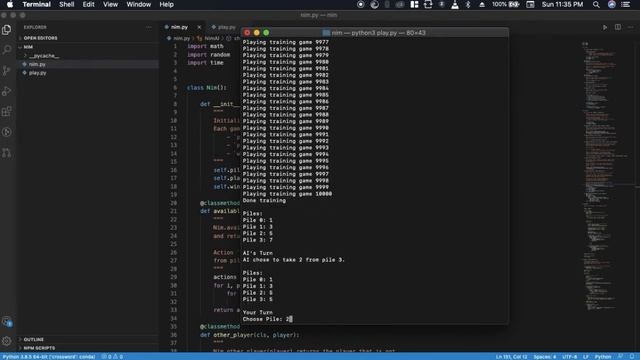Open the Terminal application menu
Screen dimensions: 640x360
(x=36, y=4)
